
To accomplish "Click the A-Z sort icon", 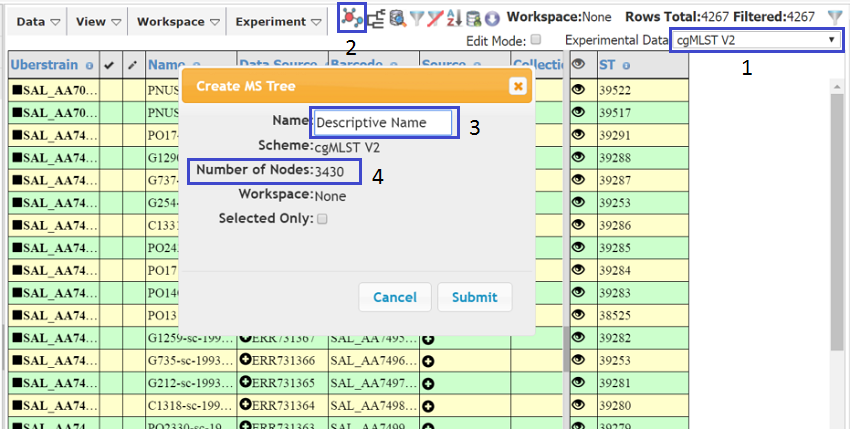I will pyautogui.click(x=453, y=19).
